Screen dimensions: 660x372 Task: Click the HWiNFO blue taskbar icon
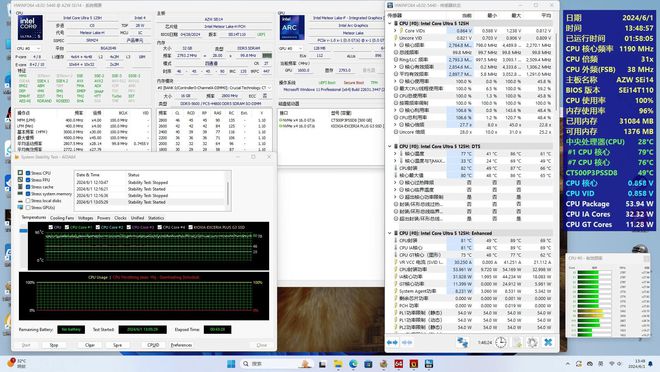point(429,364)
